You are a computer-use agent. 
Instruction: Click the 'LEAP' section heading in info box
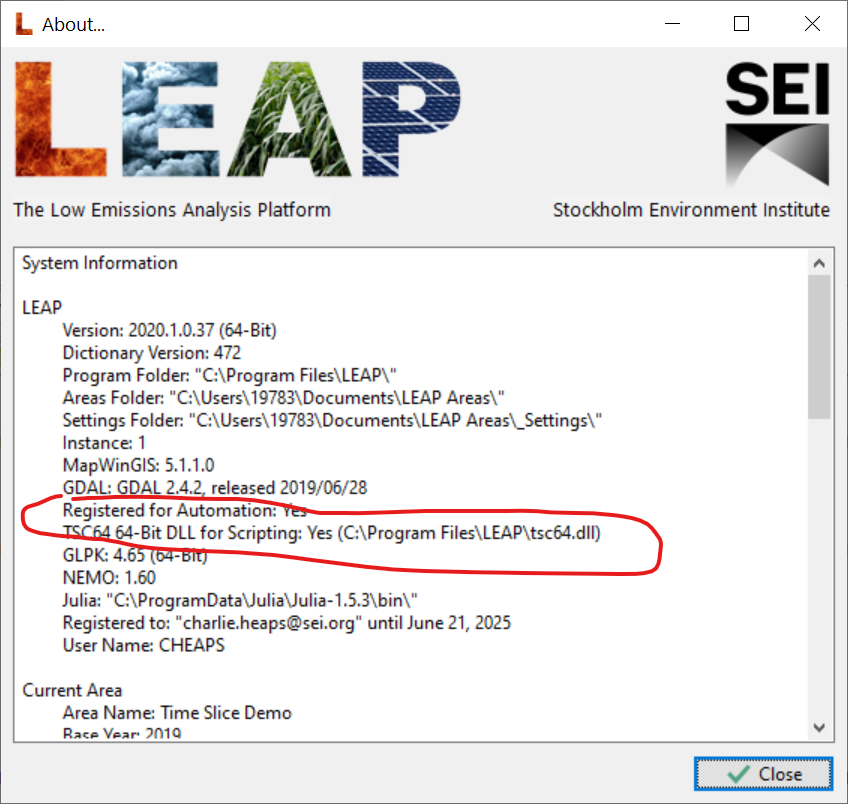coord(42,308)
